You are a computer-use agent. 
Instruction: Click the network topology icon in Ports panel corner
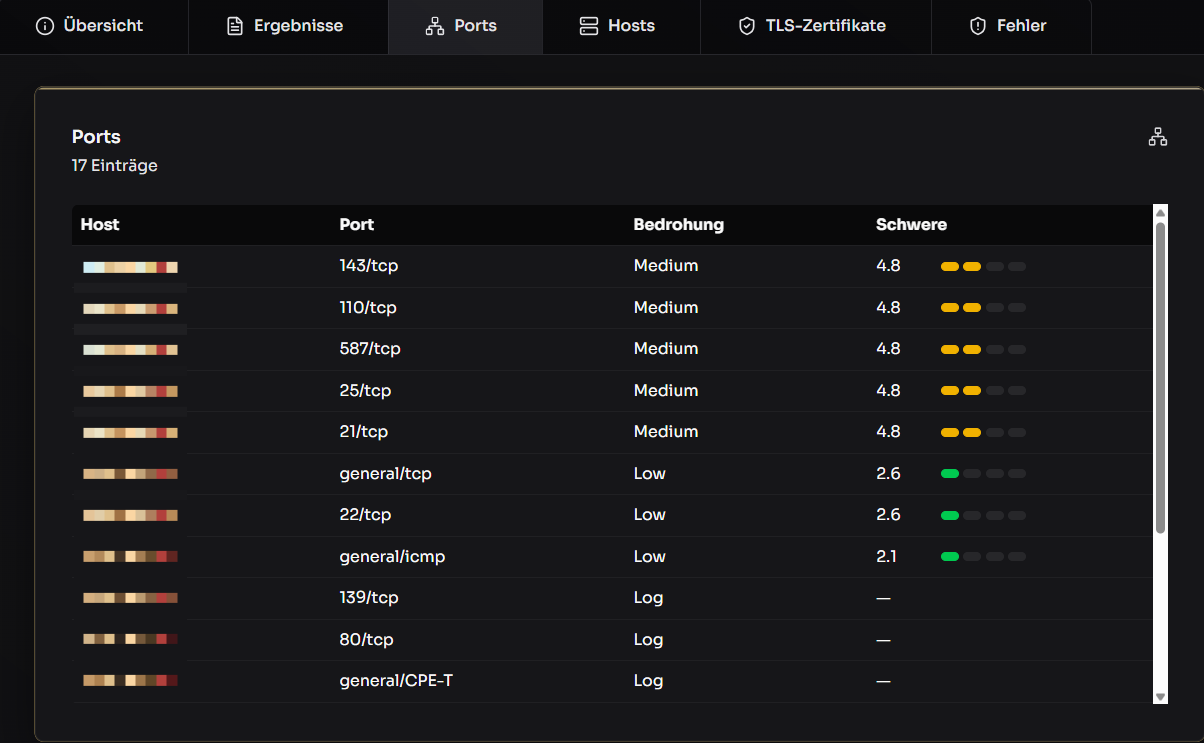[1158, 137]
